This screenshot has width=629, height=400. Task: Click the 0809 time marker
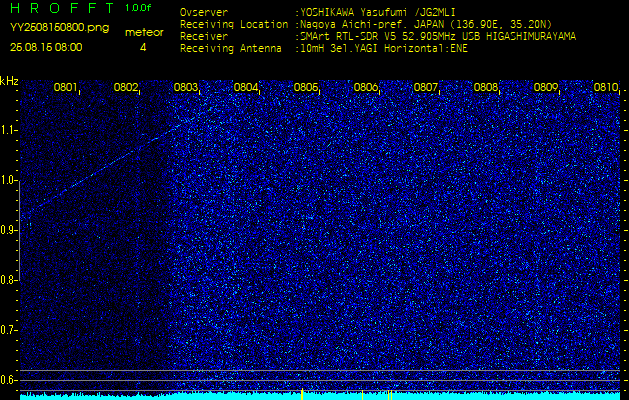click(546, 87)
